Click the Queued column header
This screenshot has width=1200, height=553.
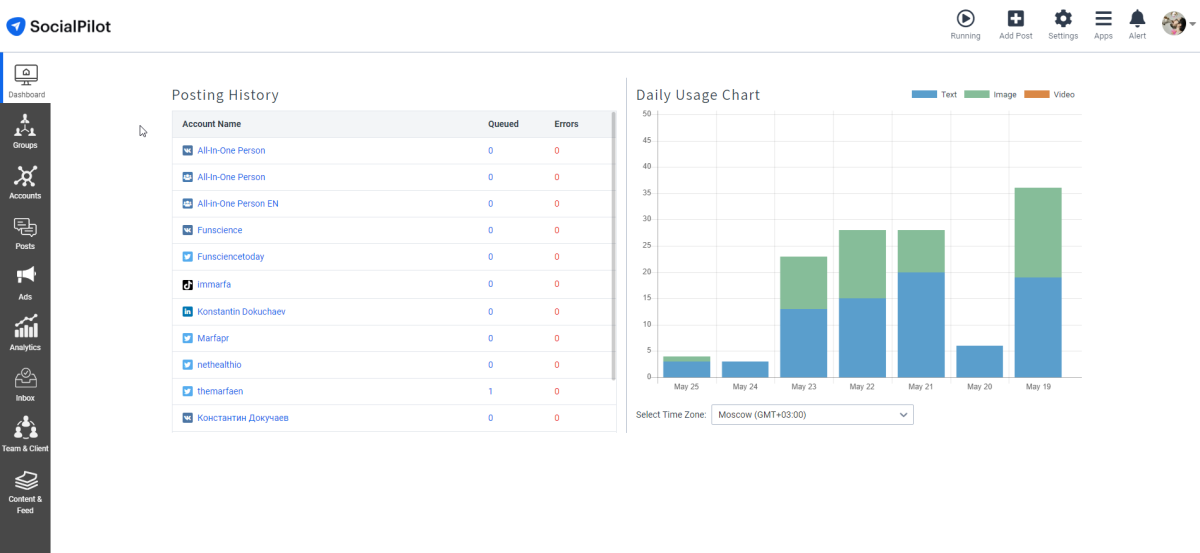(x=503, y=124)
